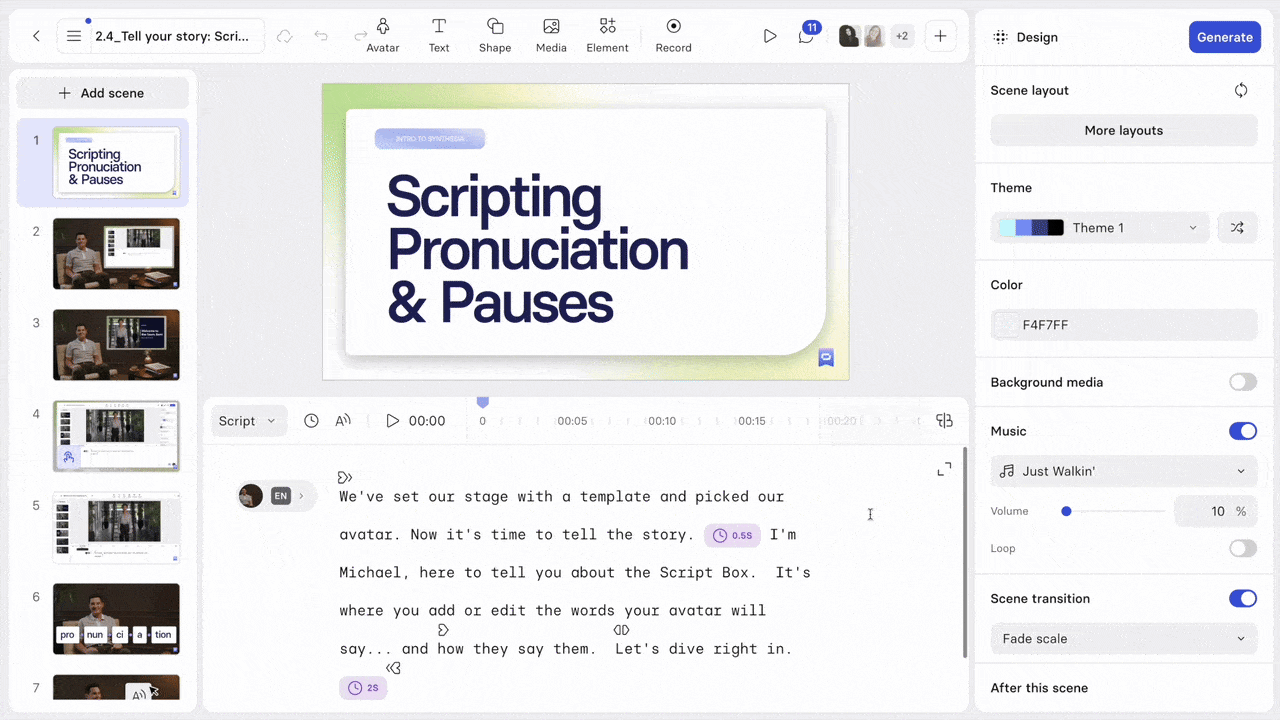Turn off the Music toggle

point(1243,431)
